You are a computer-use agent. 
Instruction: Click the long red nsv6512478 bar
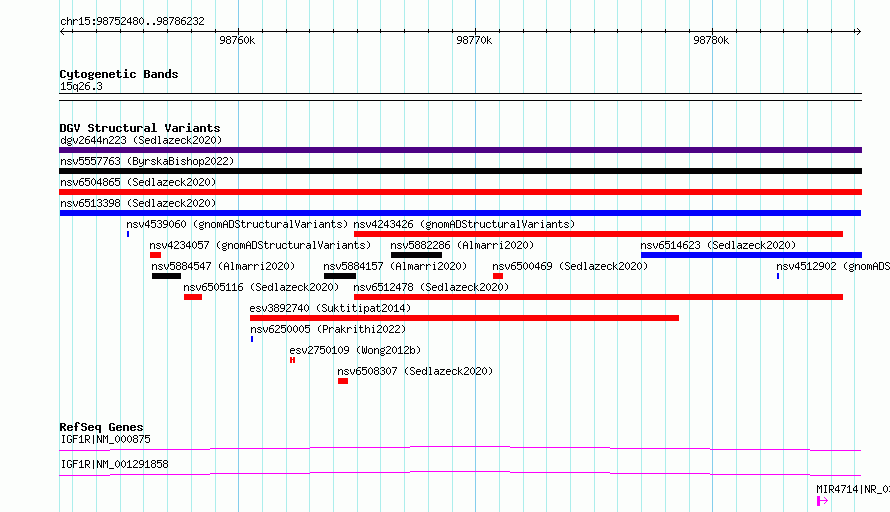pyautogui.click(x=598, y=297)
